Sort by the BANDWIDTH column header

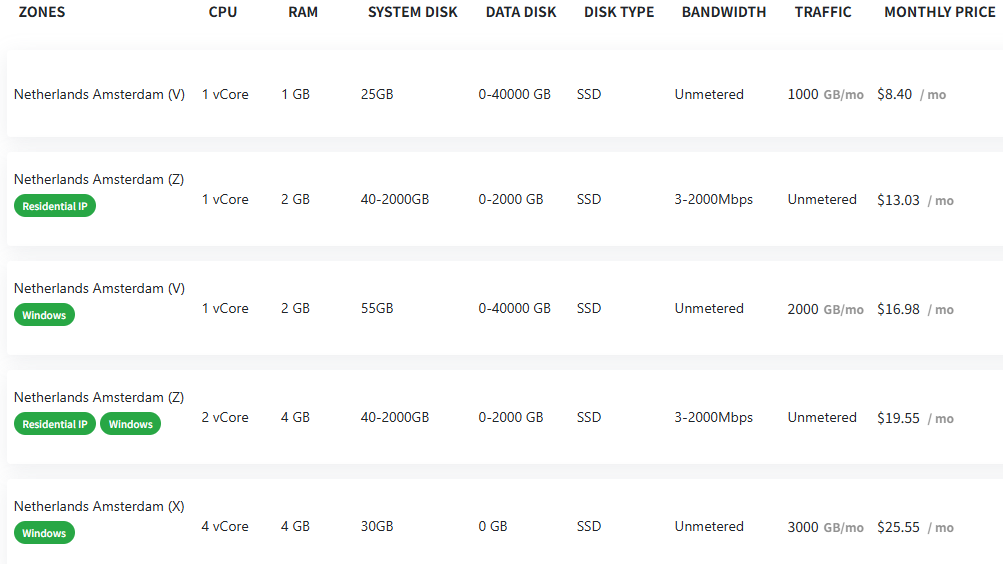point(723,12)
